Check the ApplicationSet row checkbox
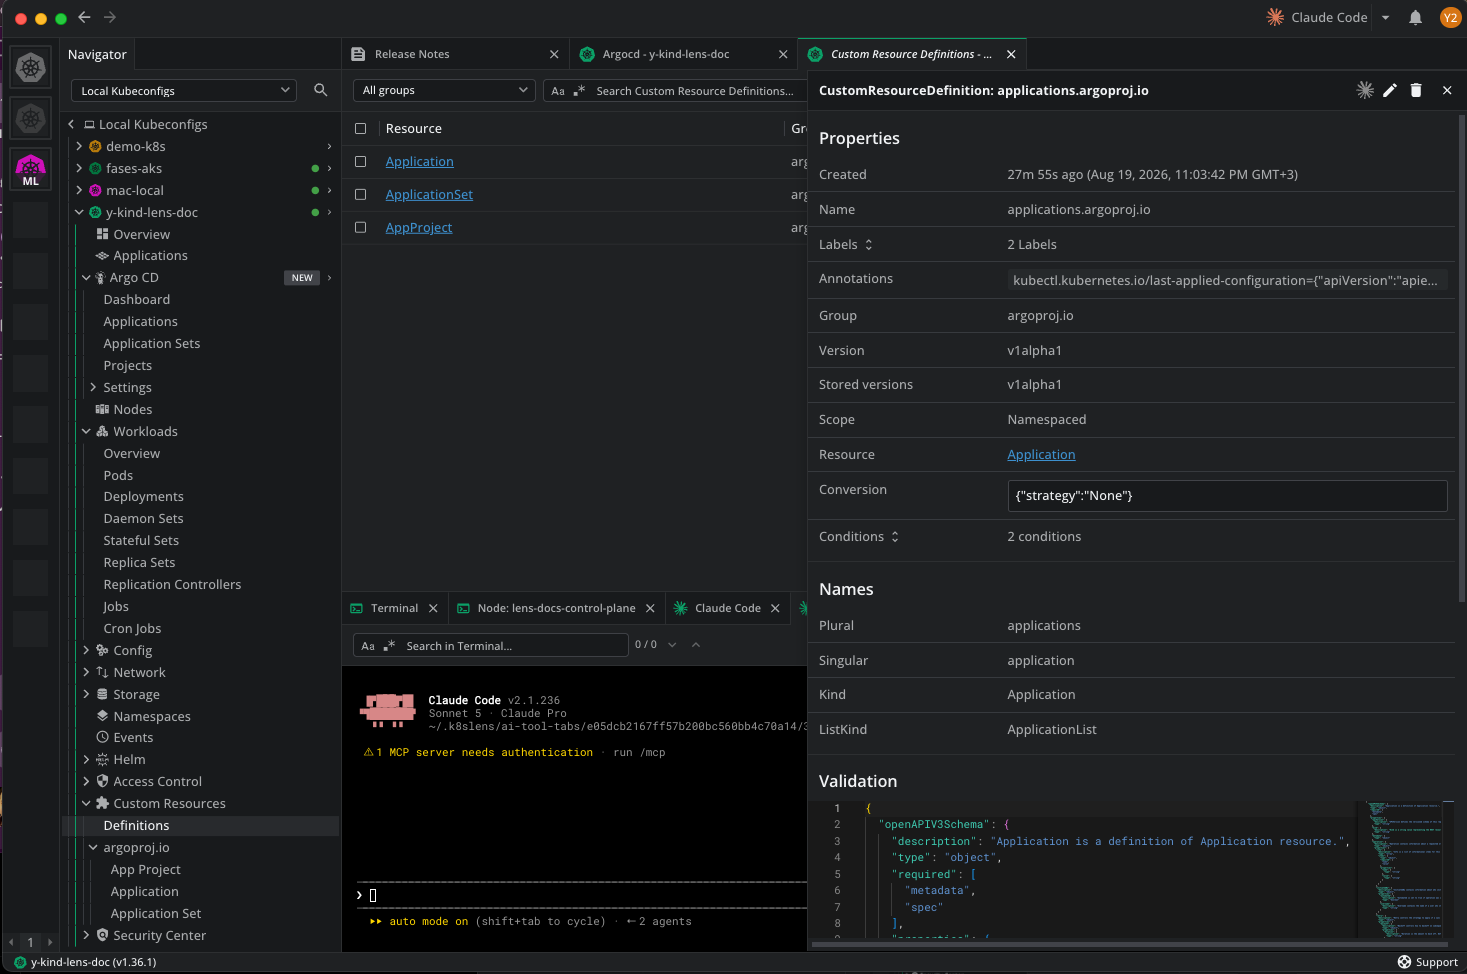The height and width of the screenshot is (974, 1467). (x=361, y=194)
